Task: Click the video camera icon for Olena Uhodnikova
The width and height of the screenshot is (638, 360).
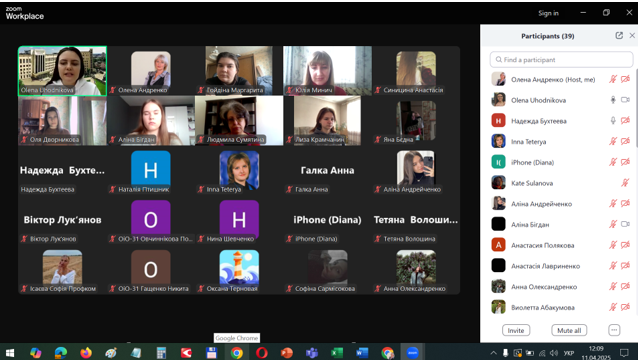Action: [x=625, y=100]
